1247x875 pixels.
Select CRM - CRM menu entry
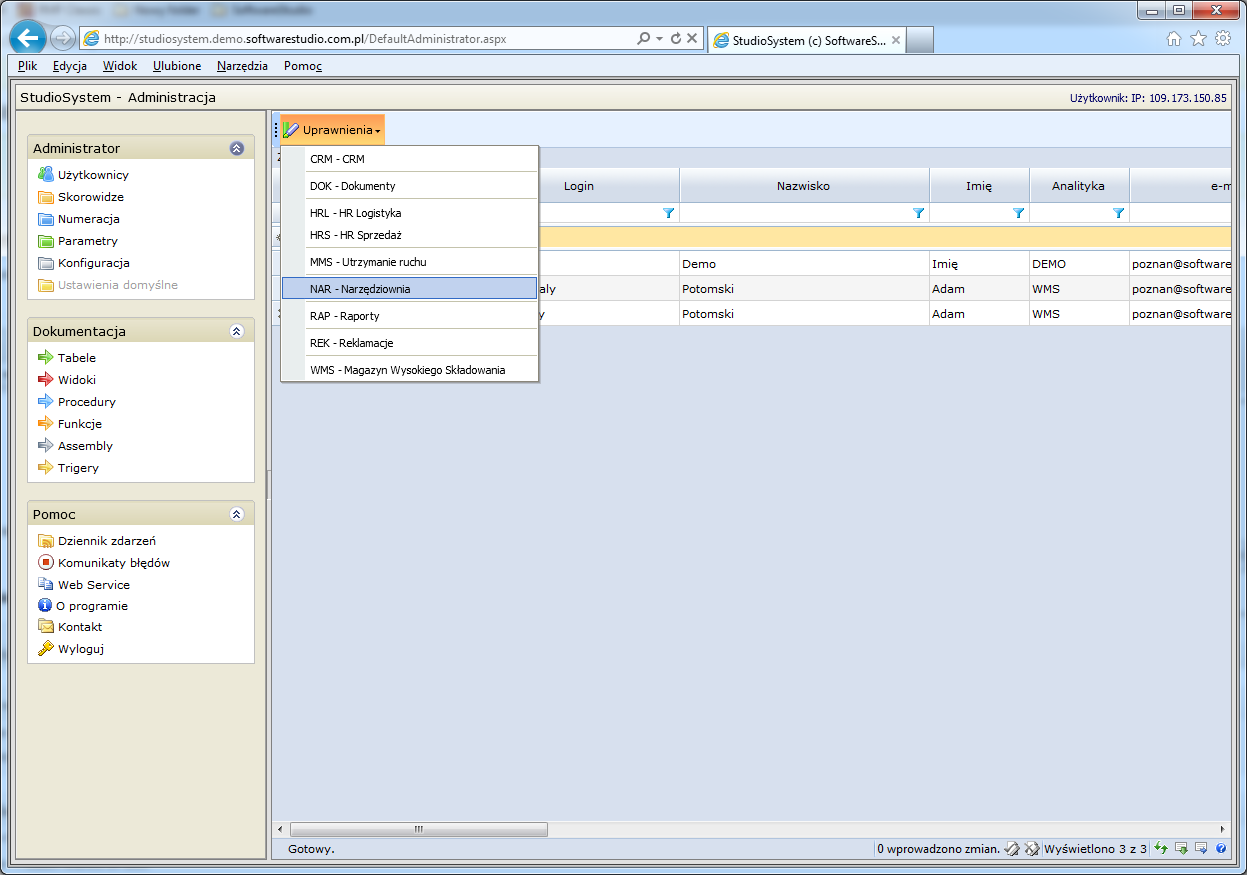tap(409, 159)
